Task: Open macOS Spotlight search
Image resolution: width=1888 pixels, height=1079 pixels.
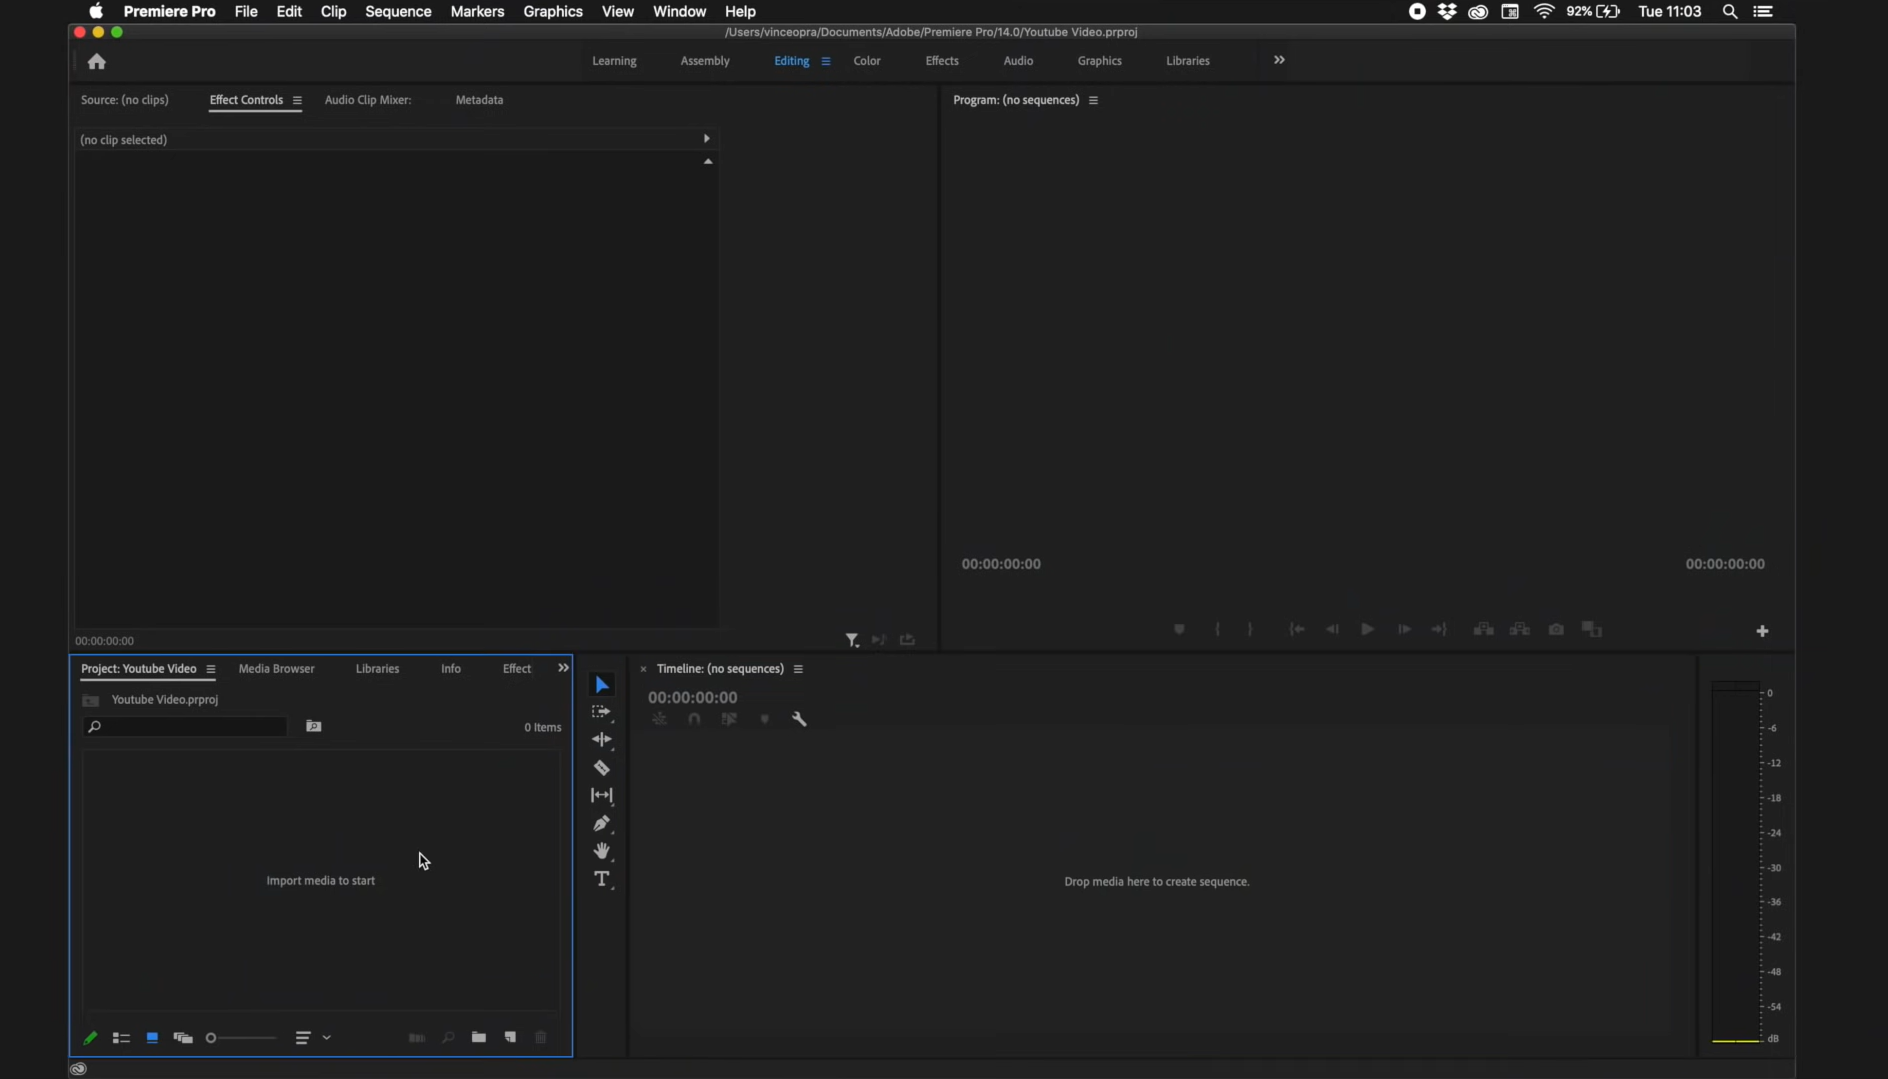Action: click(x=1729, y=12)
